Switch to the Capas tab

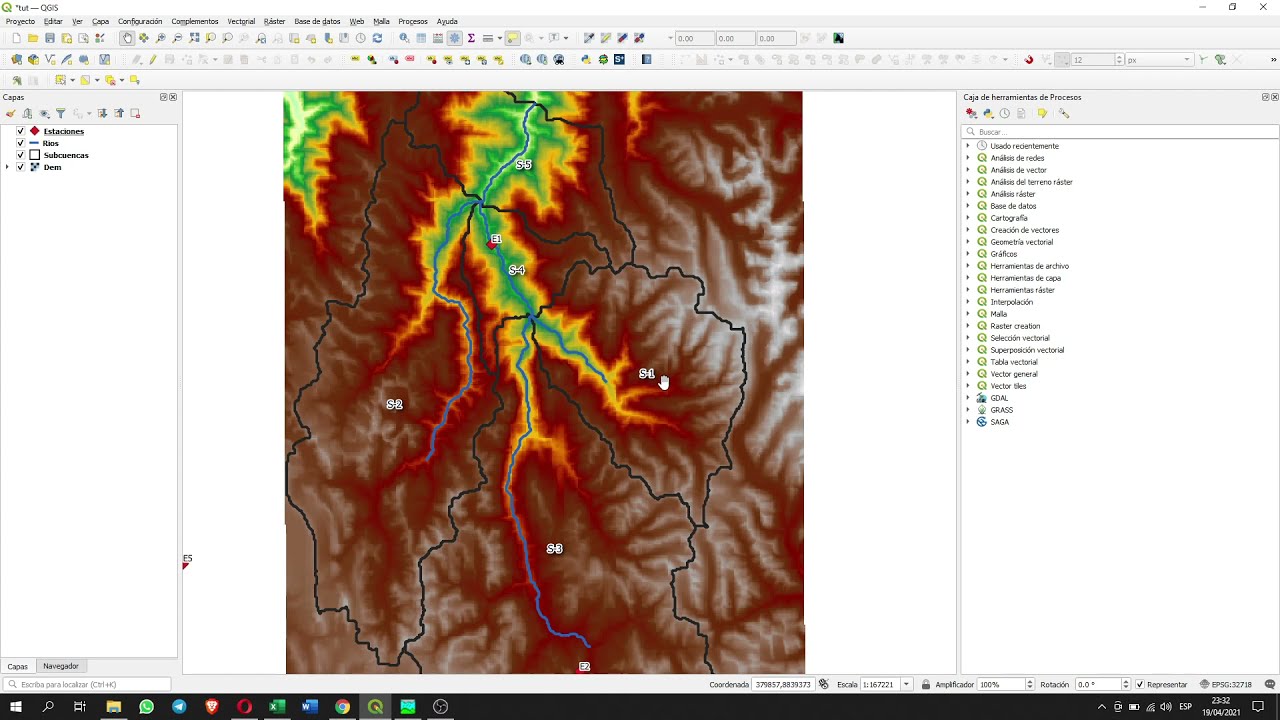pos(18,666)
